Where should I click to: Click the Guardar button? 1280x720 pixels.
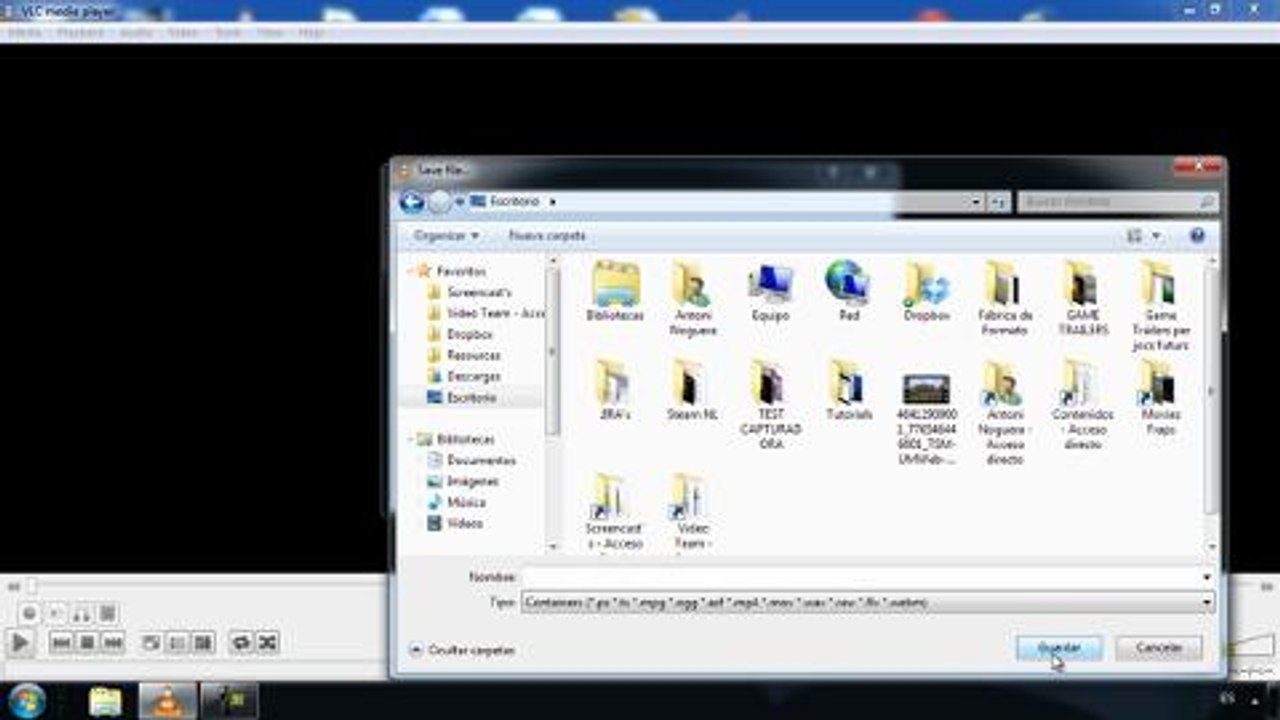coord(1059,648)
